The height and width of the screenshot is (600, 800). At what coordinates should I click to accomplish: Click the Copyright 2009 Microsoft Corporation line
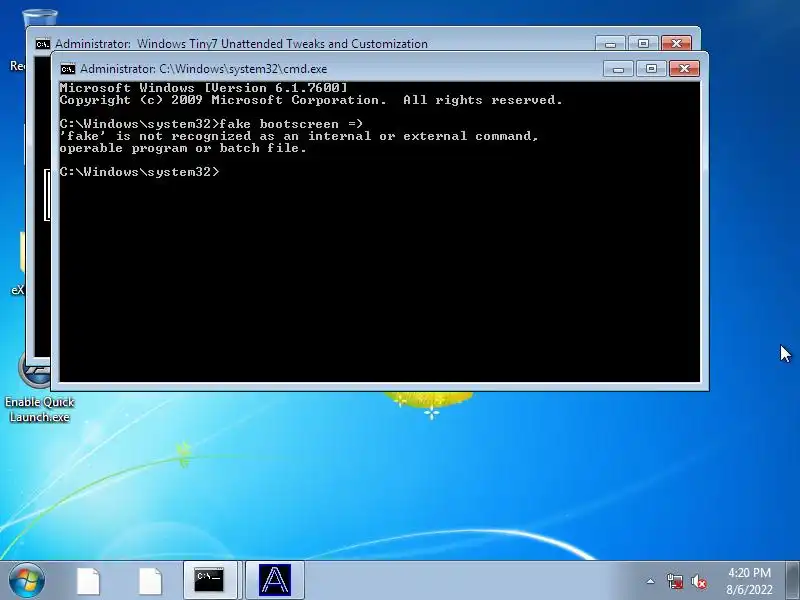311,100
